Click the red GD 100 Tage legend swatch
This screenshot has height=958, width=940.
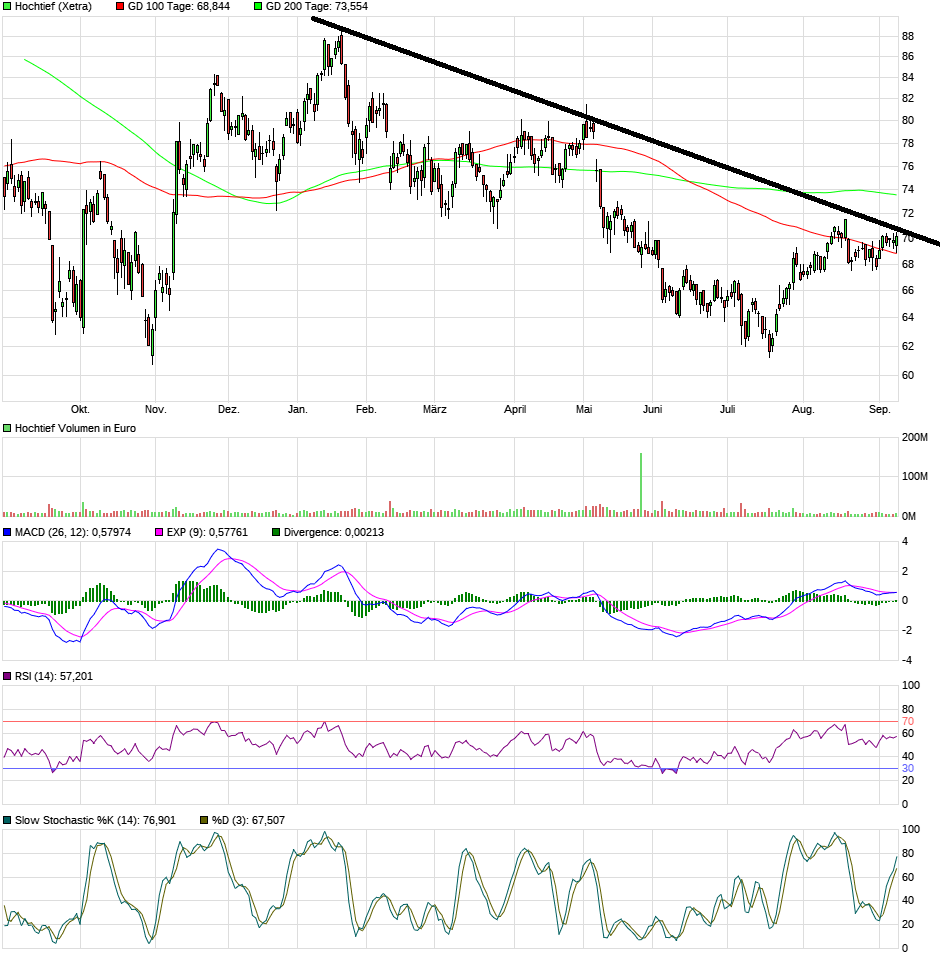[x=120, y=6]
